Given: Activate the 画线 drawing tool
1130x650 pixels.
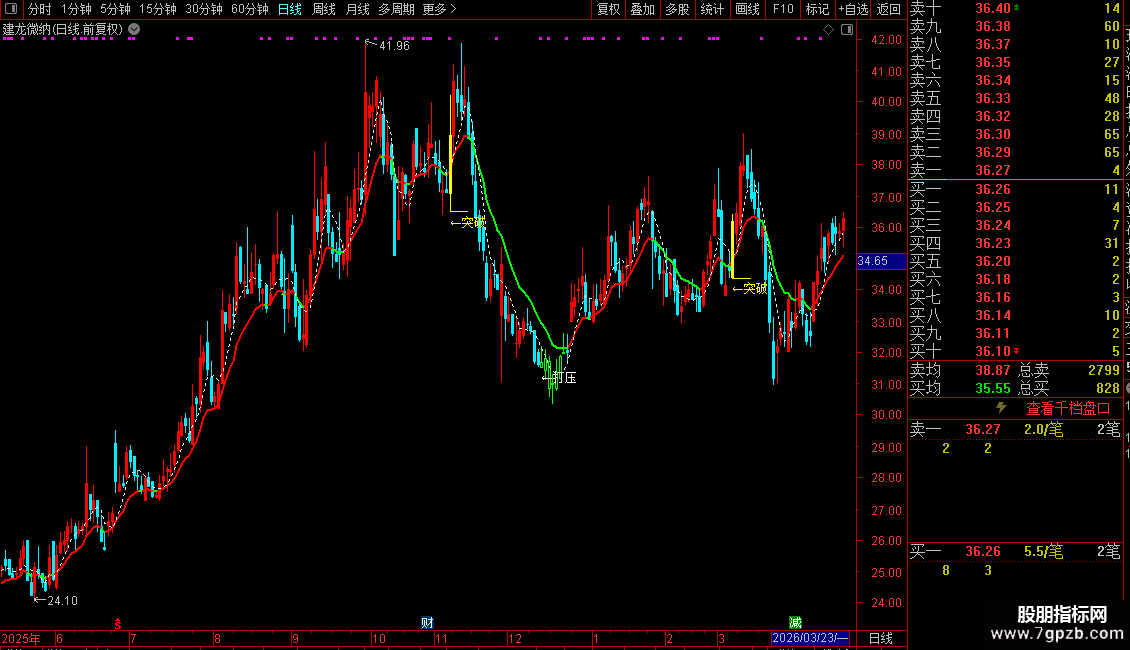Looking at the screenshot, I should (747, 9).
